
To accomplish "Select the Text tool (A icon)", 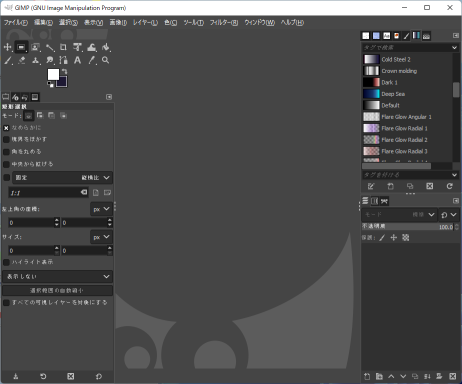I will point(77,60).
